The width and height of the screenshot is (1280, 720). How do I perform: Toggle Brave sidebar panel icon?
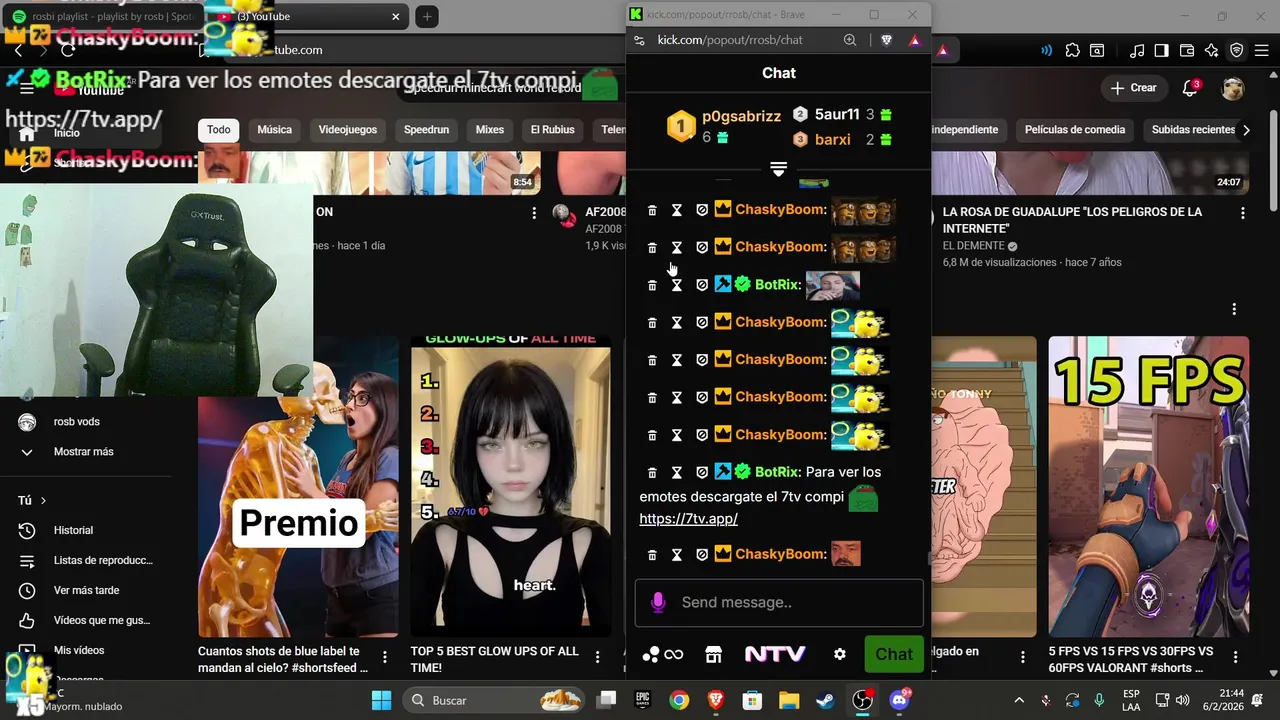(1161, 50)
